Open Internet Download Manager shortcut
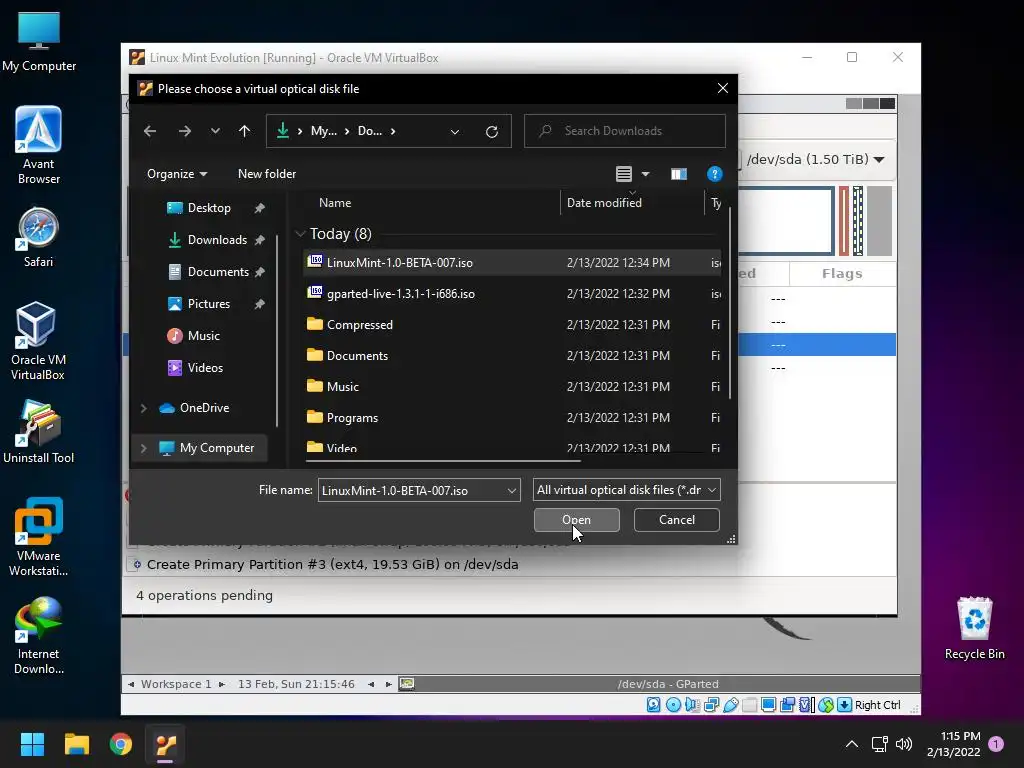1024x768 pixels. pos(39,635)
